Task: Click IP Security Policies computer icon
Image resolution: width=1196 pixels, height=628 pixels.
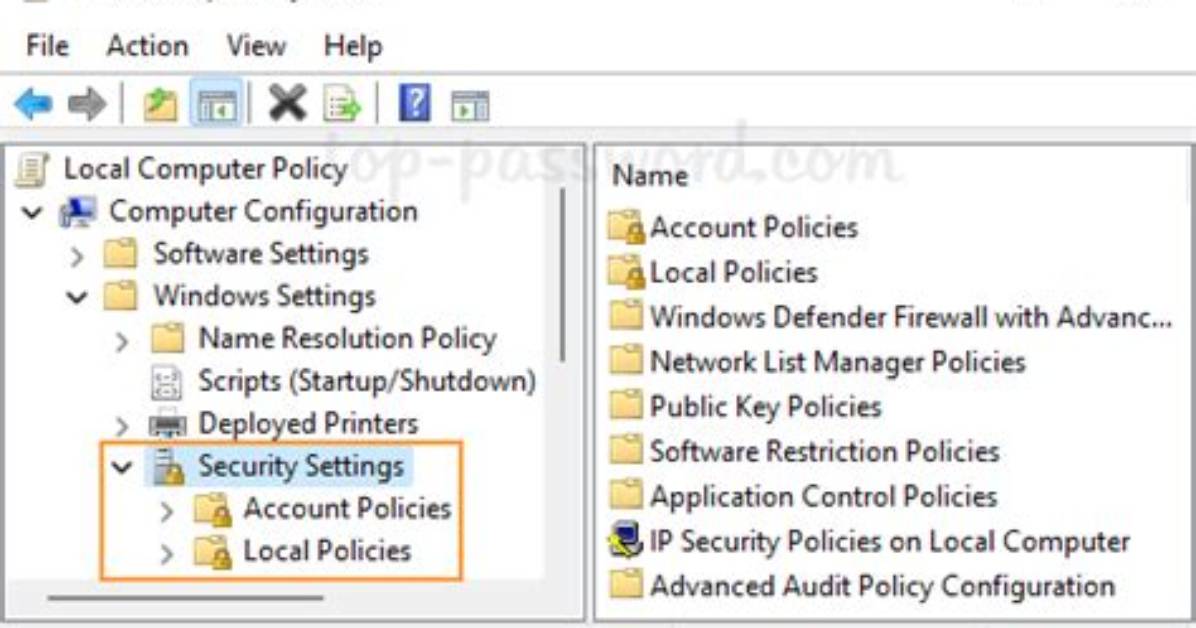Action: click(x=625, y=540)
